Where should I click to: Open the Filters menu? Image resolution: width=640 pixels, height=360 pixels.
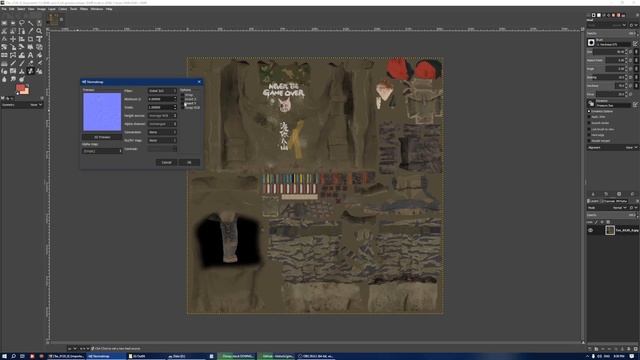point(84,9)
